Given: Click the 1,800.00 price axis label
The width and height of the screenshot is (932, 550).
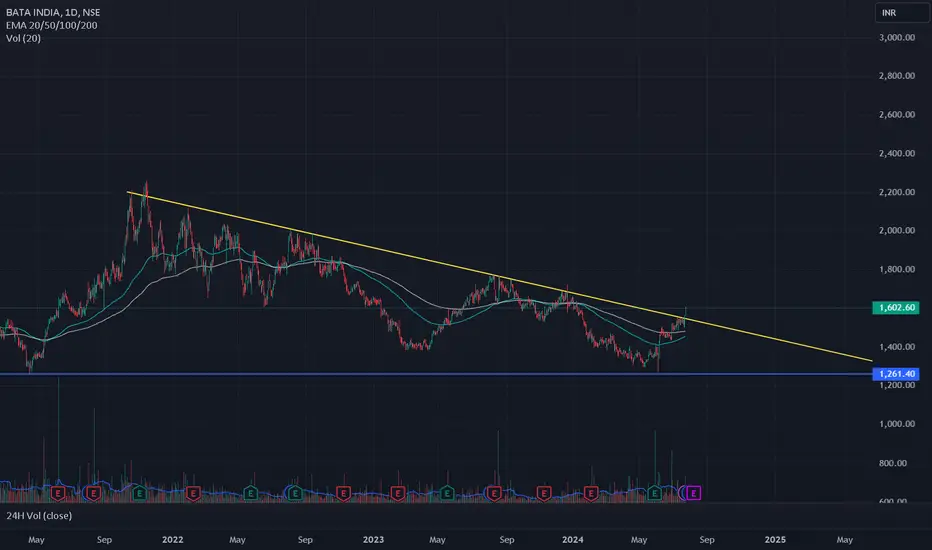Looking at the screenshot, I should (897, 269).
